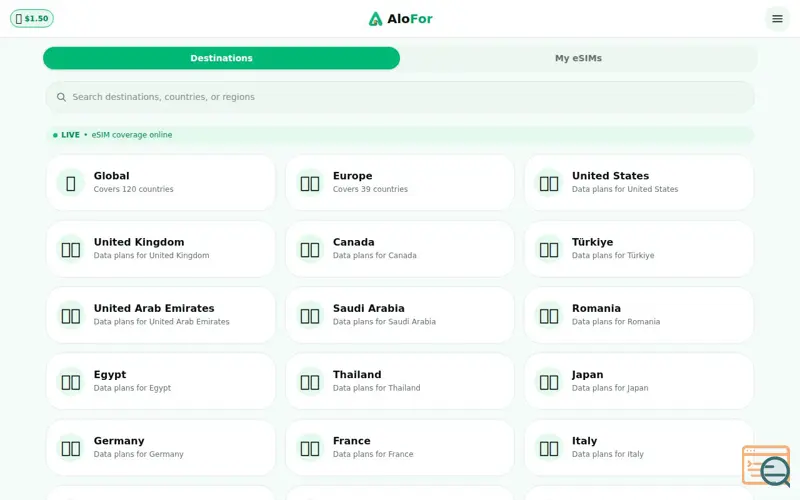Image resolution: width=800 pixels, height=500 pixels.
Task: Select the Italy title text
Action: tap(584, 441)
